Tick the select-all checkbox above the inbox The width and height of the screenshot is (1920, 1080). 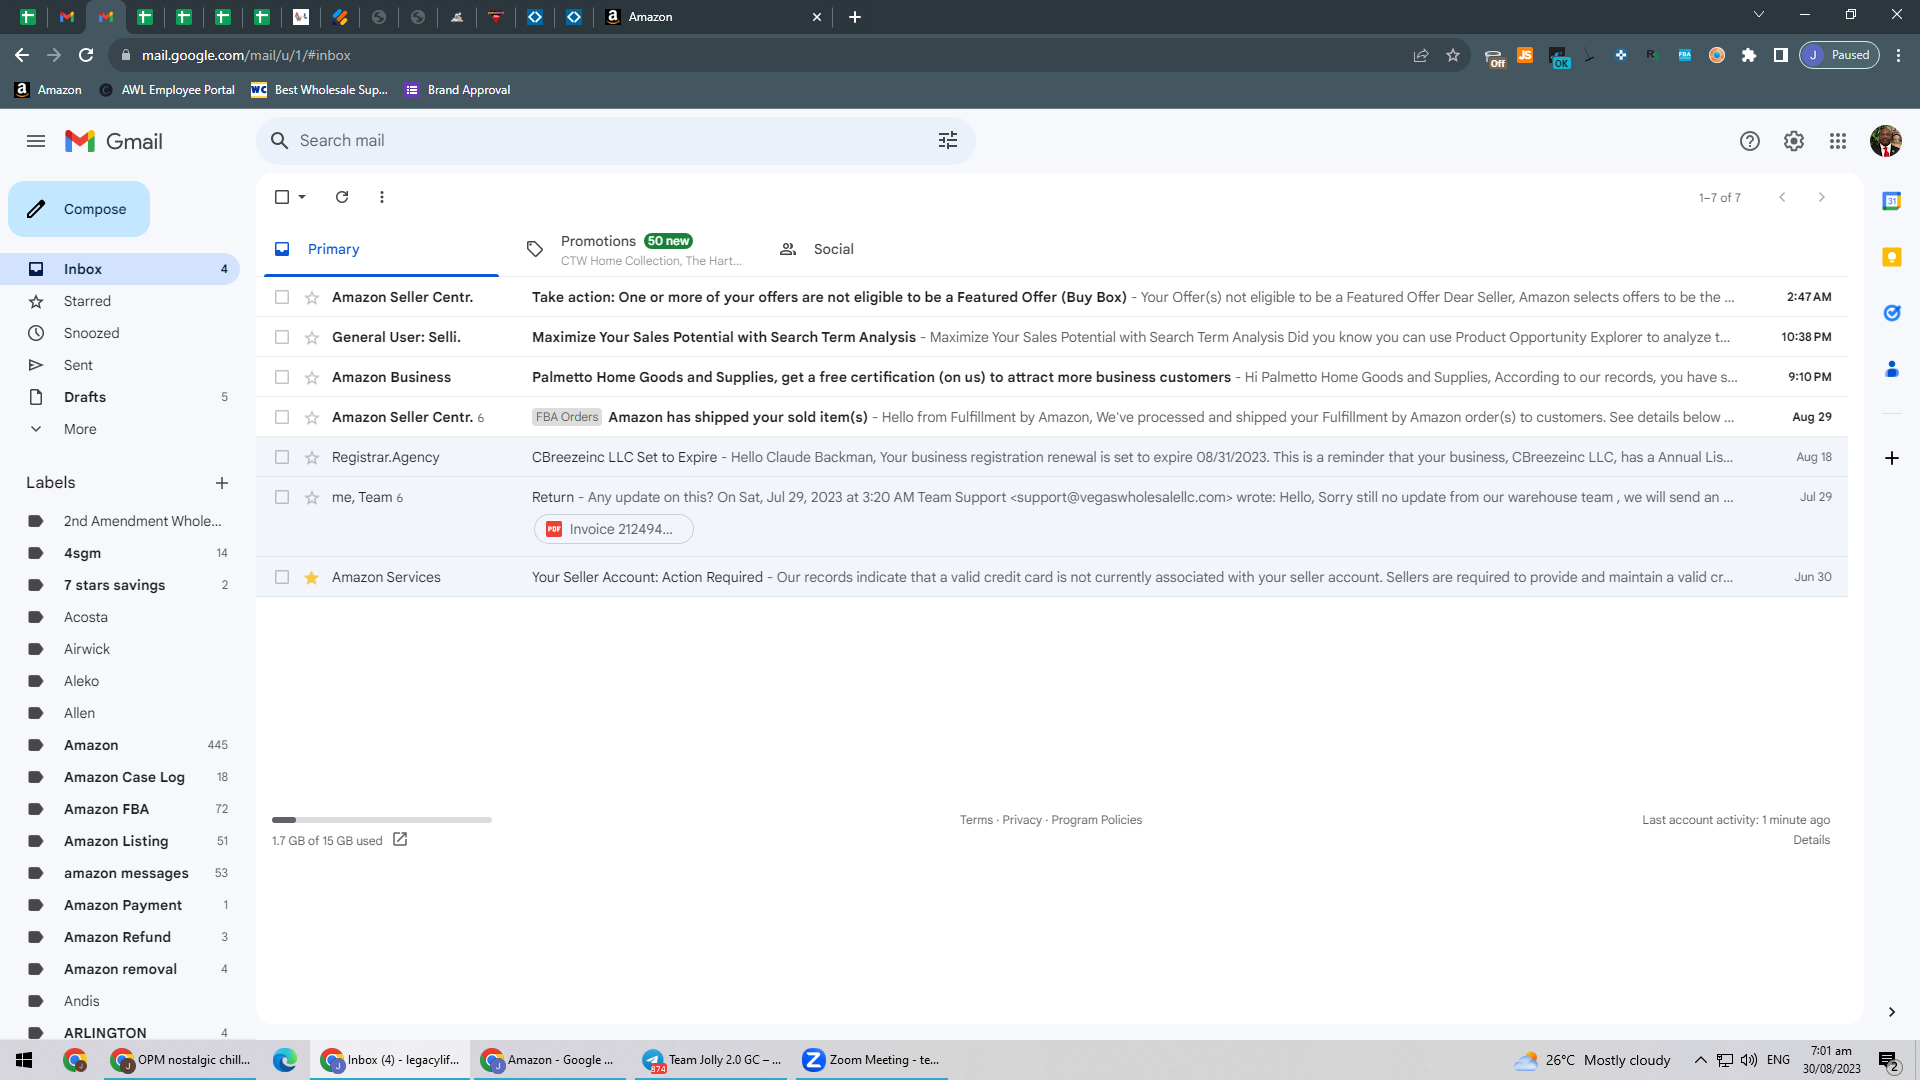coord(282,197)
